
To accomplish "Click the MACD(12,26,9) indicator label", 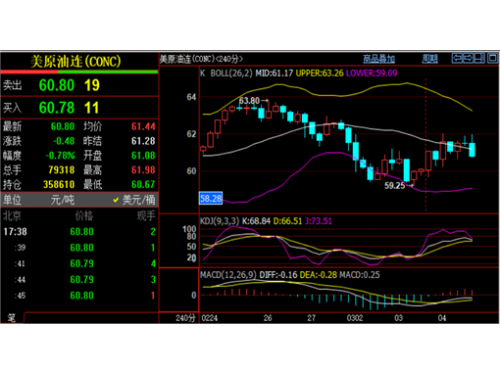I will [228, 275].
